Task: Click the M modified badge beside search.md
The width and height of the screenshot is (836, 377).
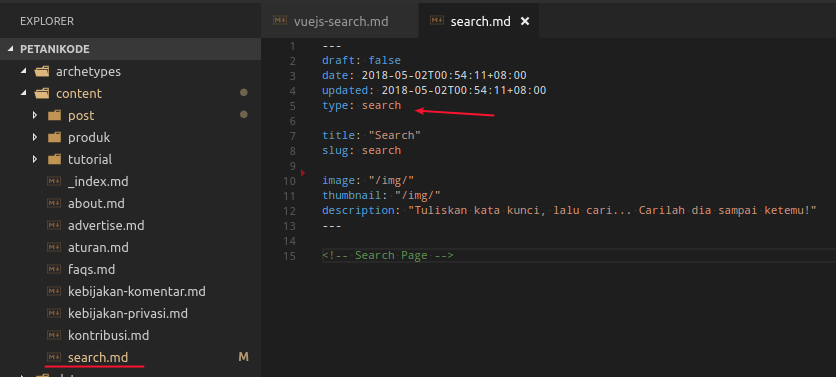Action: [x=244, y=357]
